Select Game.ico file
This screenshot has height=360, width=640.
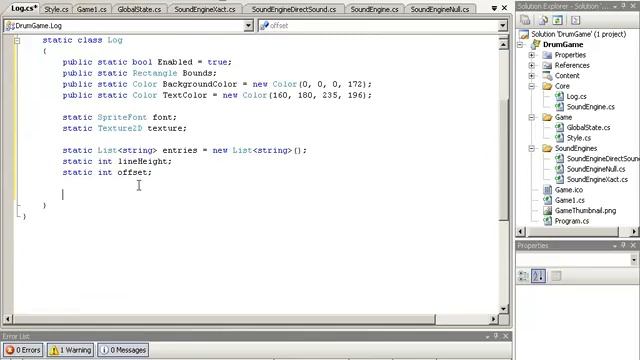[569, 190]
